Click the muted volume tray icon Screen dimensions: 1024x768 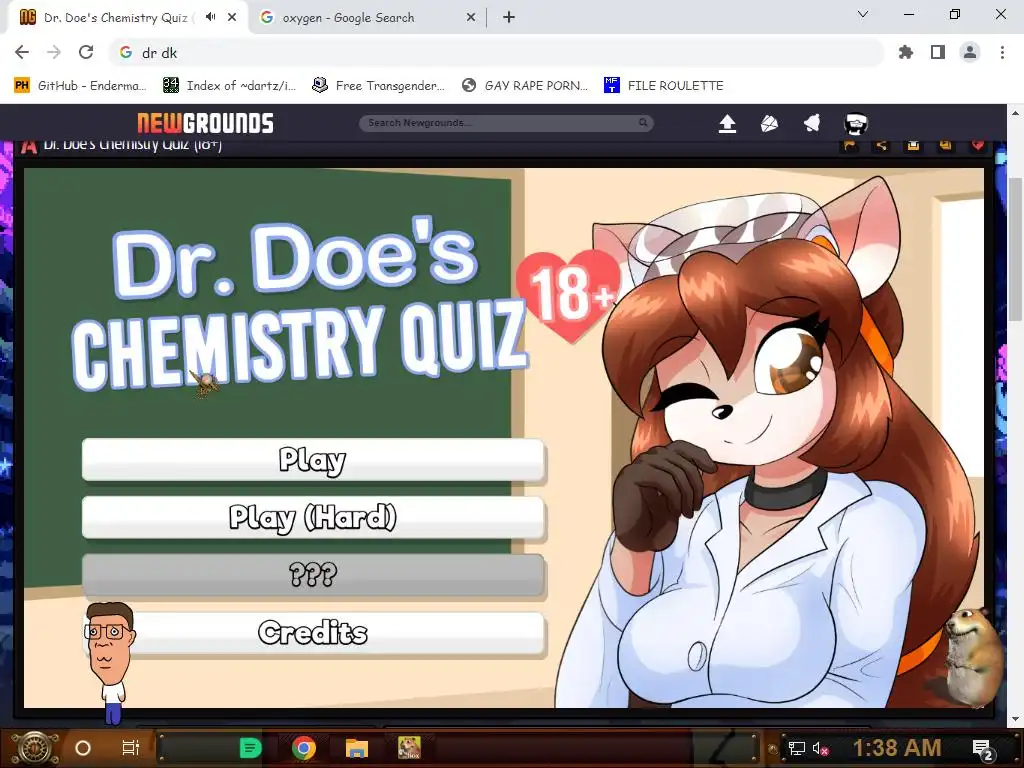click(820, 748)
